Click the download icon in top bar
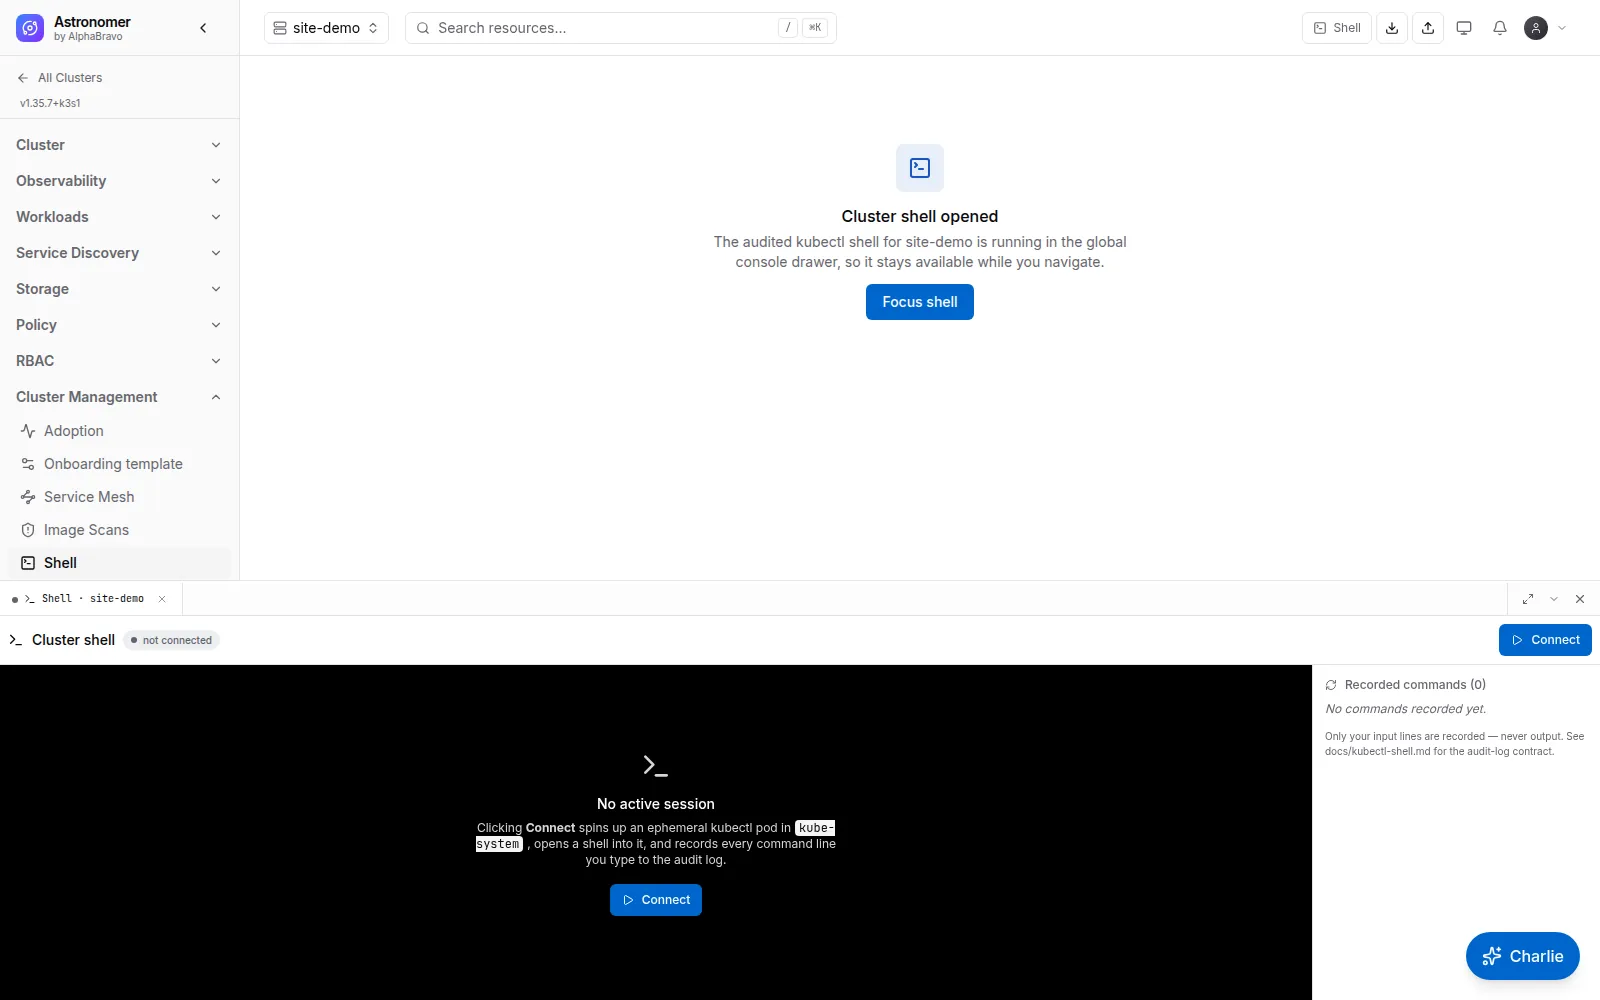This screenshot has width=1600, height=1000. point(1392,28)
